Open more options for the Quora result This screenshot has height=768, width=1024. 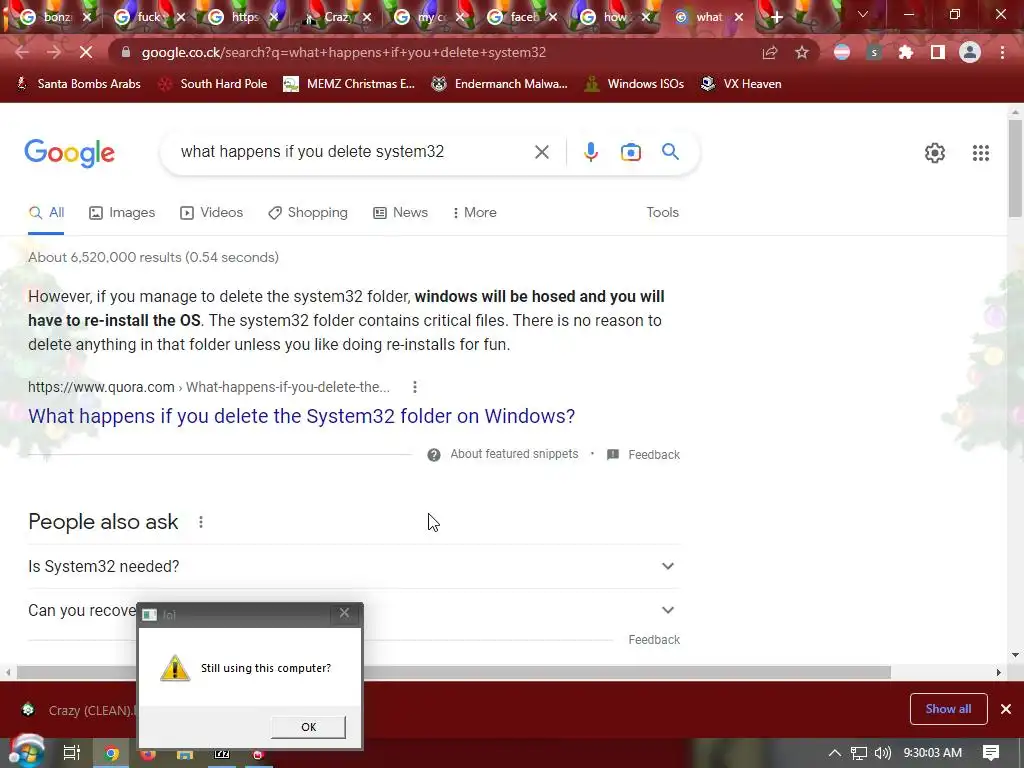pos(415,387)
